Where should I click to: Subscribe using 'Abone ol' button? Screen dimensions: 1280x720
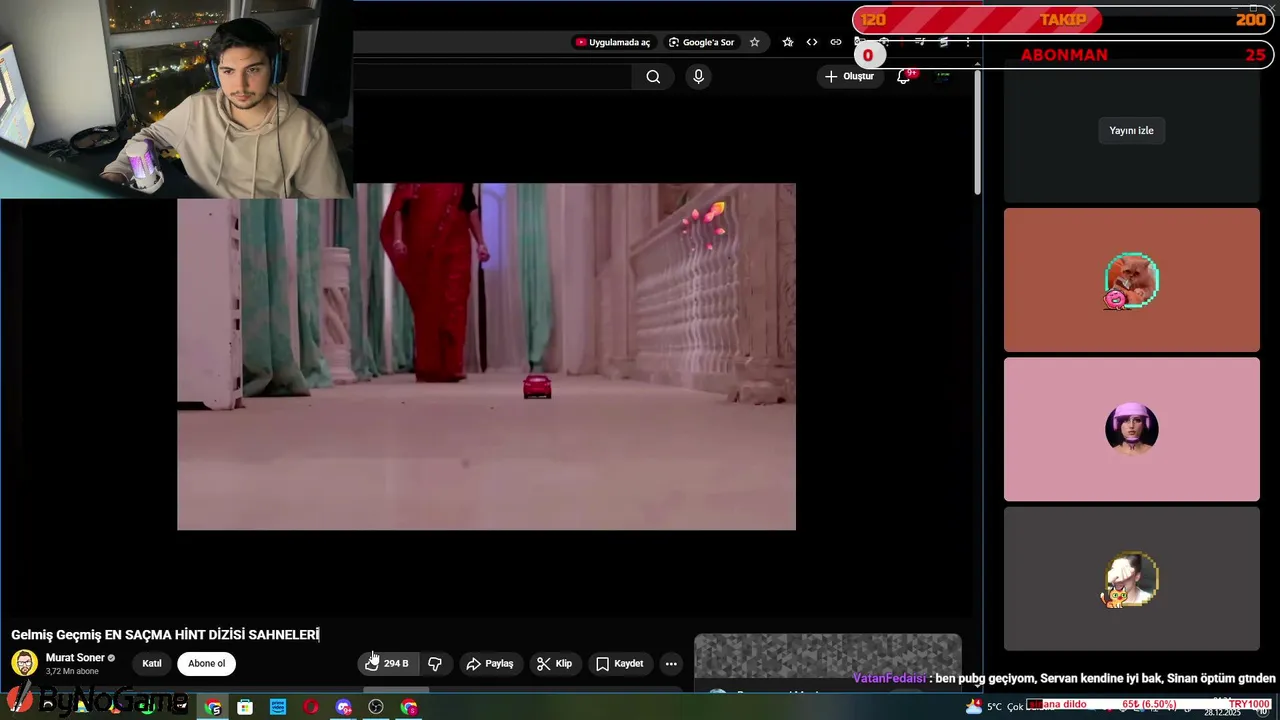(207, 663)
